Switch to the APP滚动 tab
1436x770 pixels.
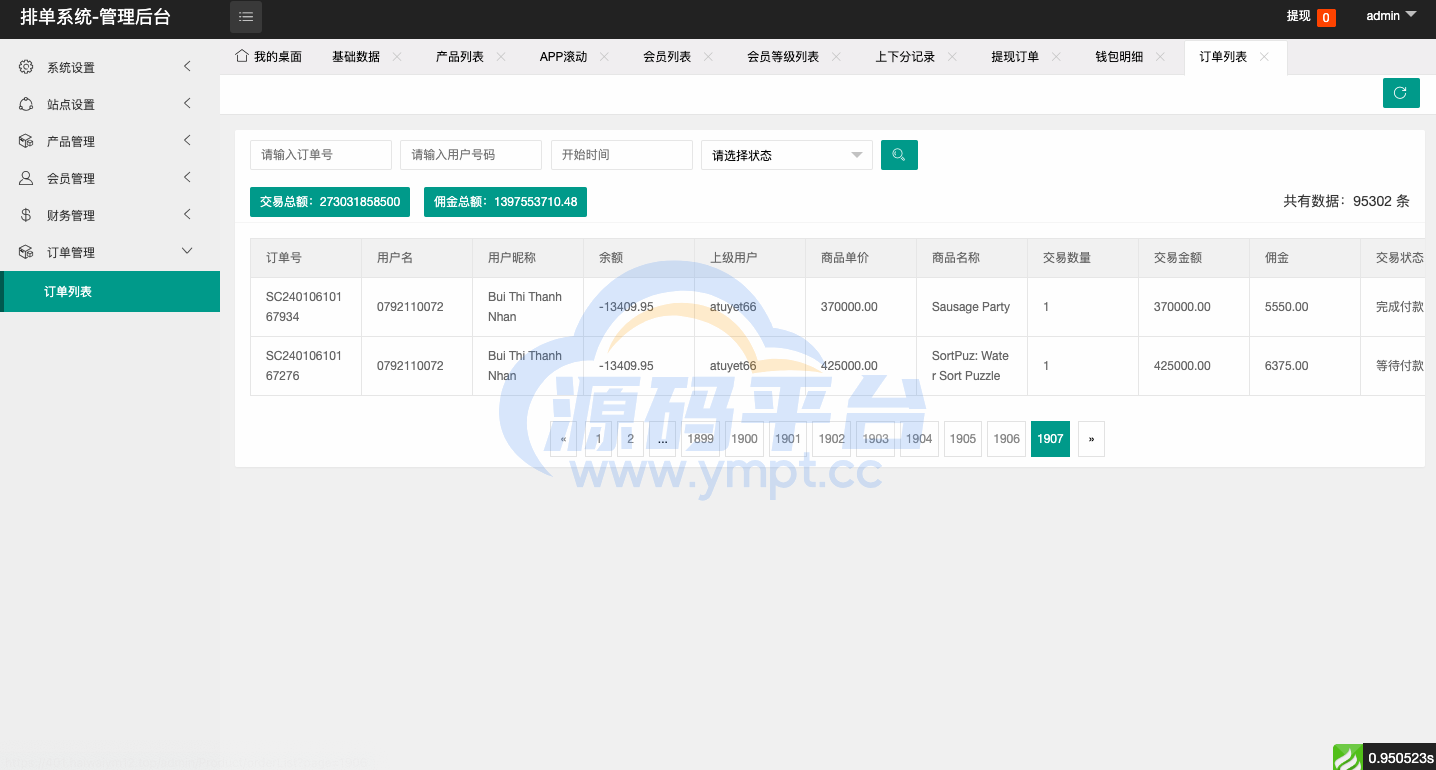pos(563,57)
